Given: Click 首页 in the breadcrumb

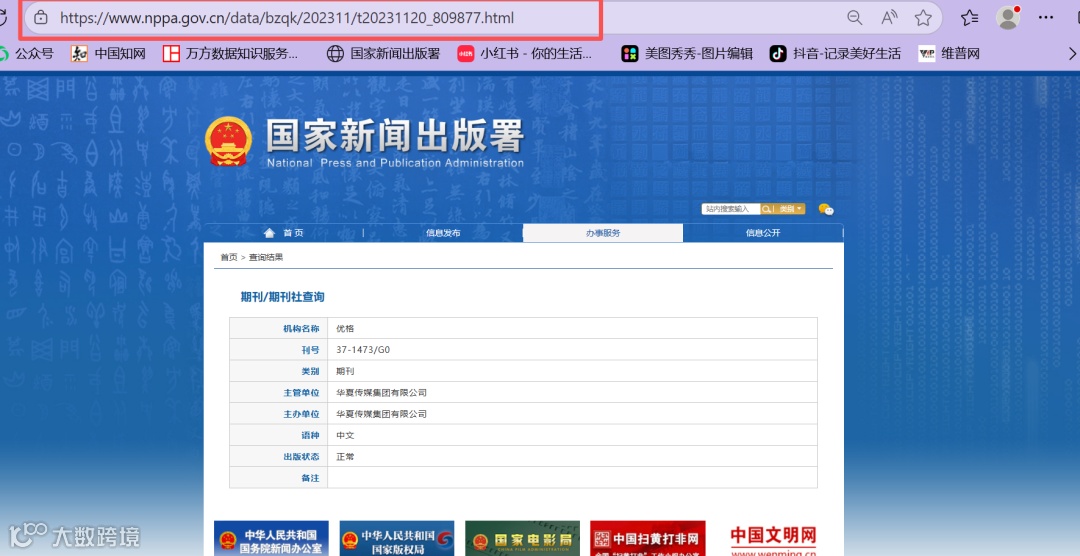Looking at the screenshot, I should (x=229, y=257).
